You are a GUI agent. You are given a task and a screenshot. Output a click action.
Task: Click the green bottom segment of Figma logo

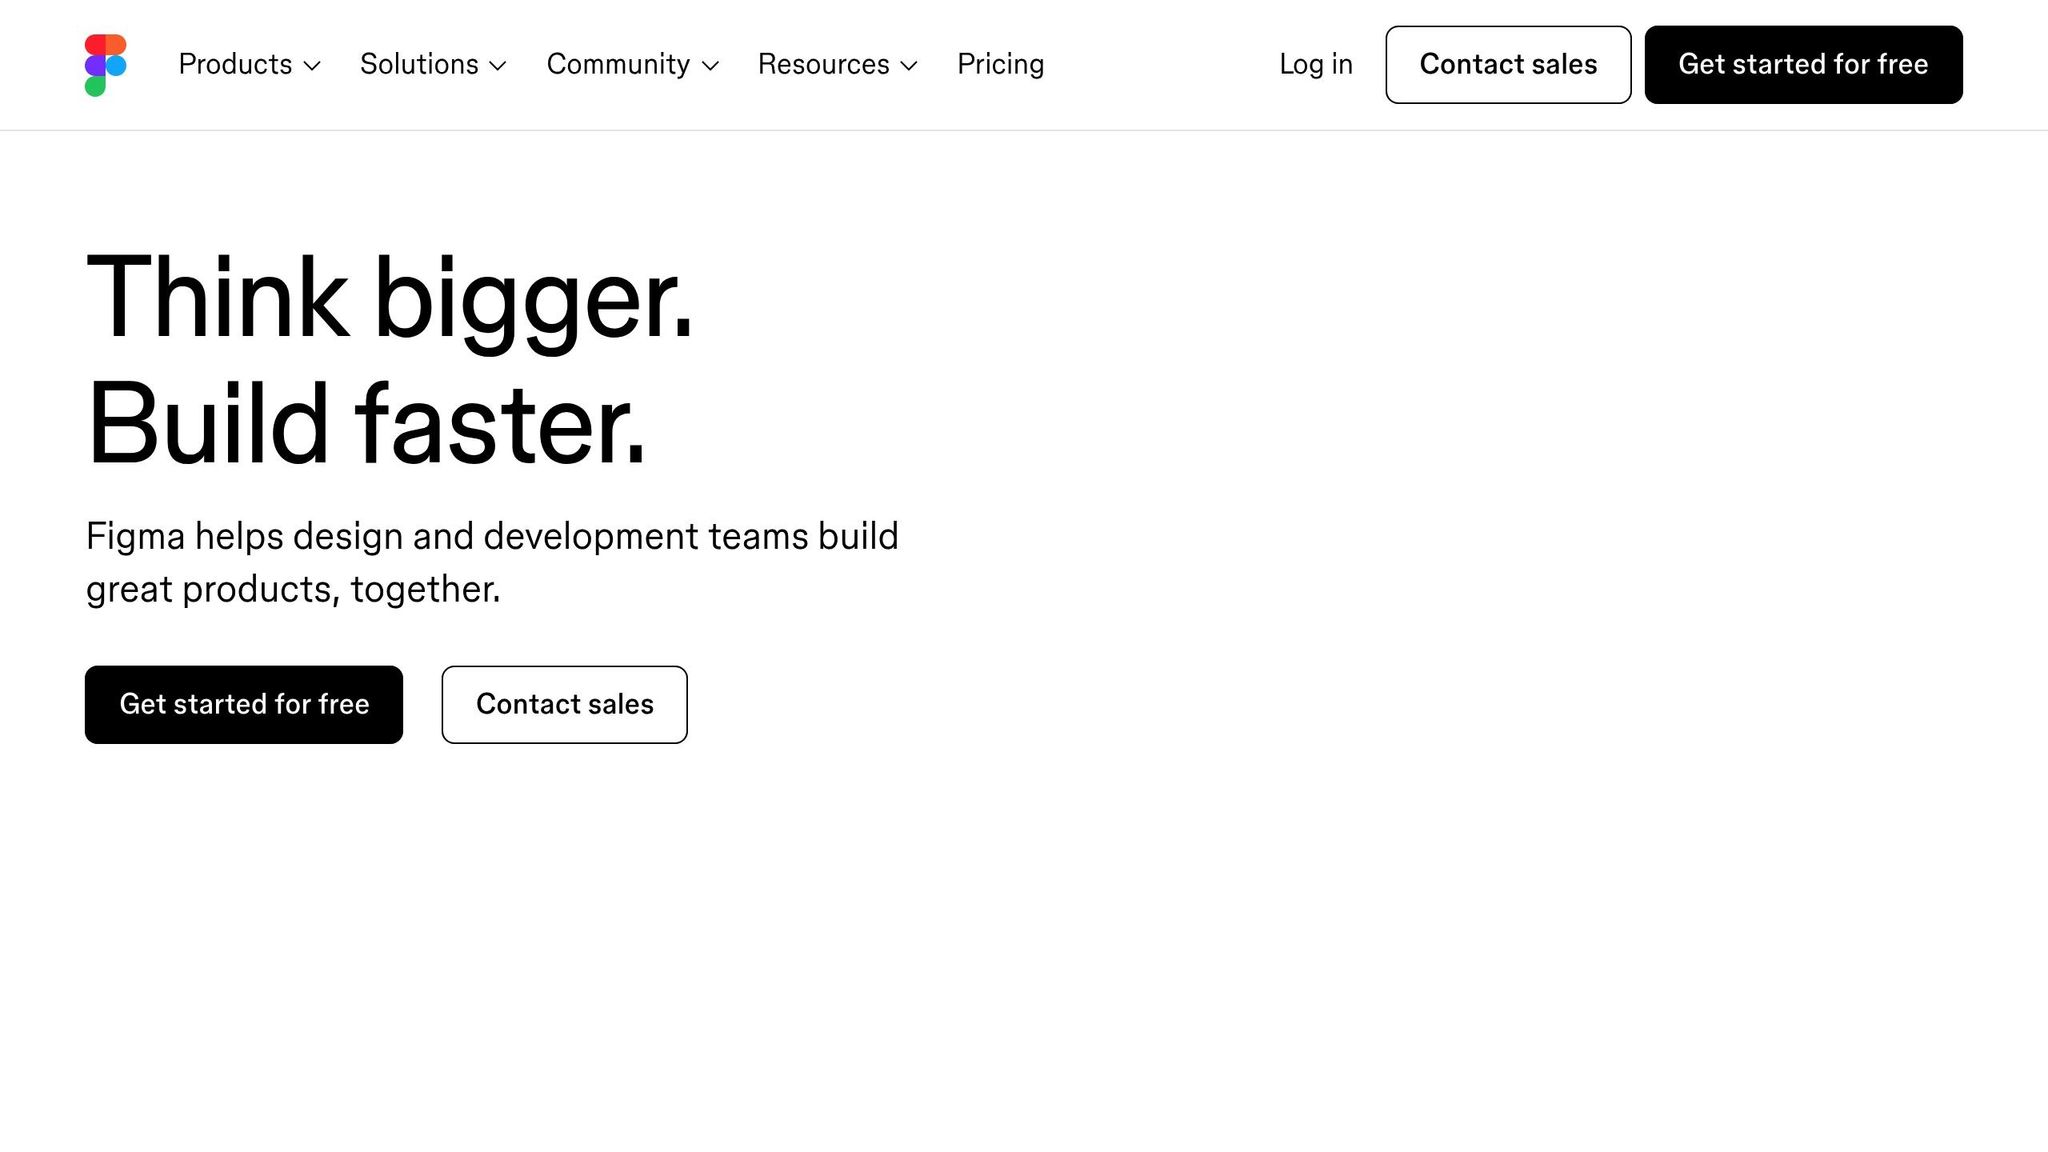pos(95,87)
